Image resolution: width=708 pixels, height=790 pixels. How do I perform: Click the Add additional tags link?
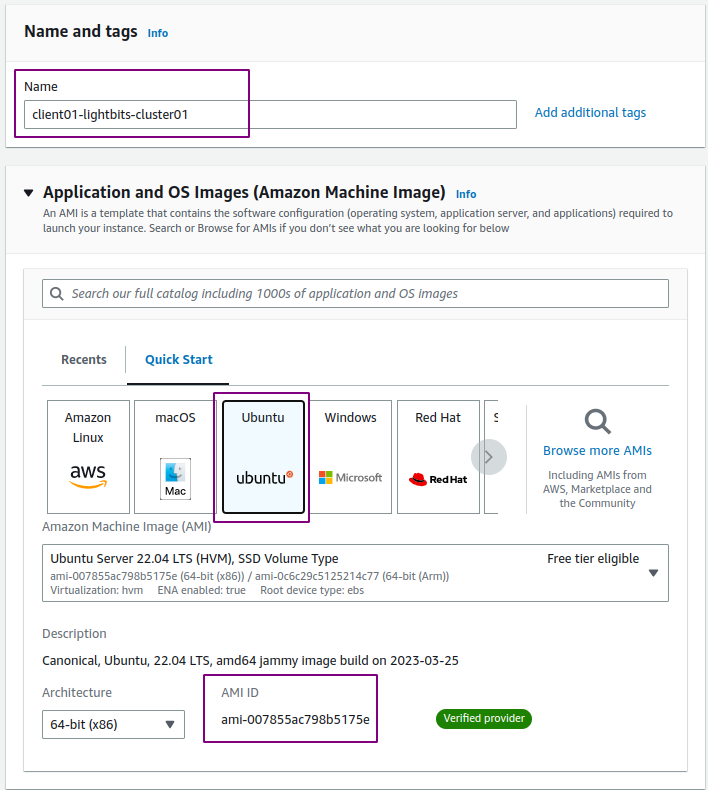[x=590, y=112]
